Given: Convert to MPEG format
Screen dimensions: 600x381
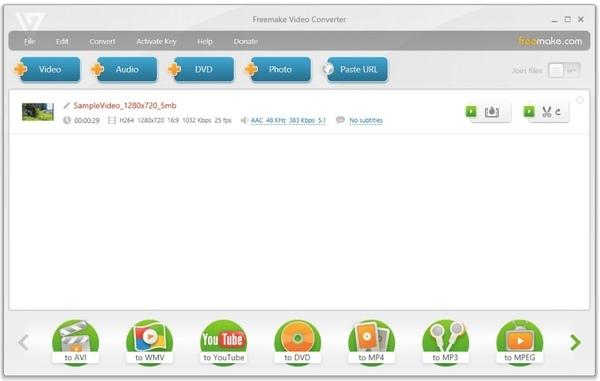Looking at the screenshot, I should [520, 342].
